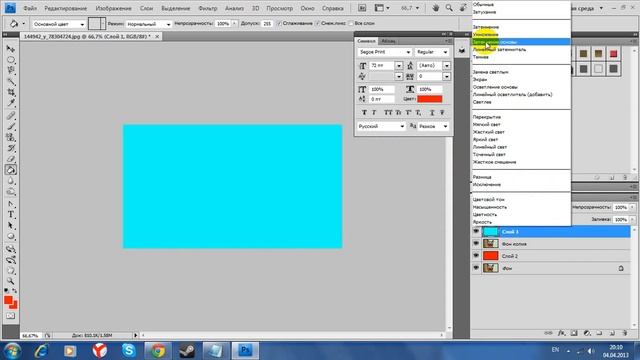Viewport: 640px width, 360px height.
Task: Open Skype from the taskbar
Action: (x=129, y=350)
